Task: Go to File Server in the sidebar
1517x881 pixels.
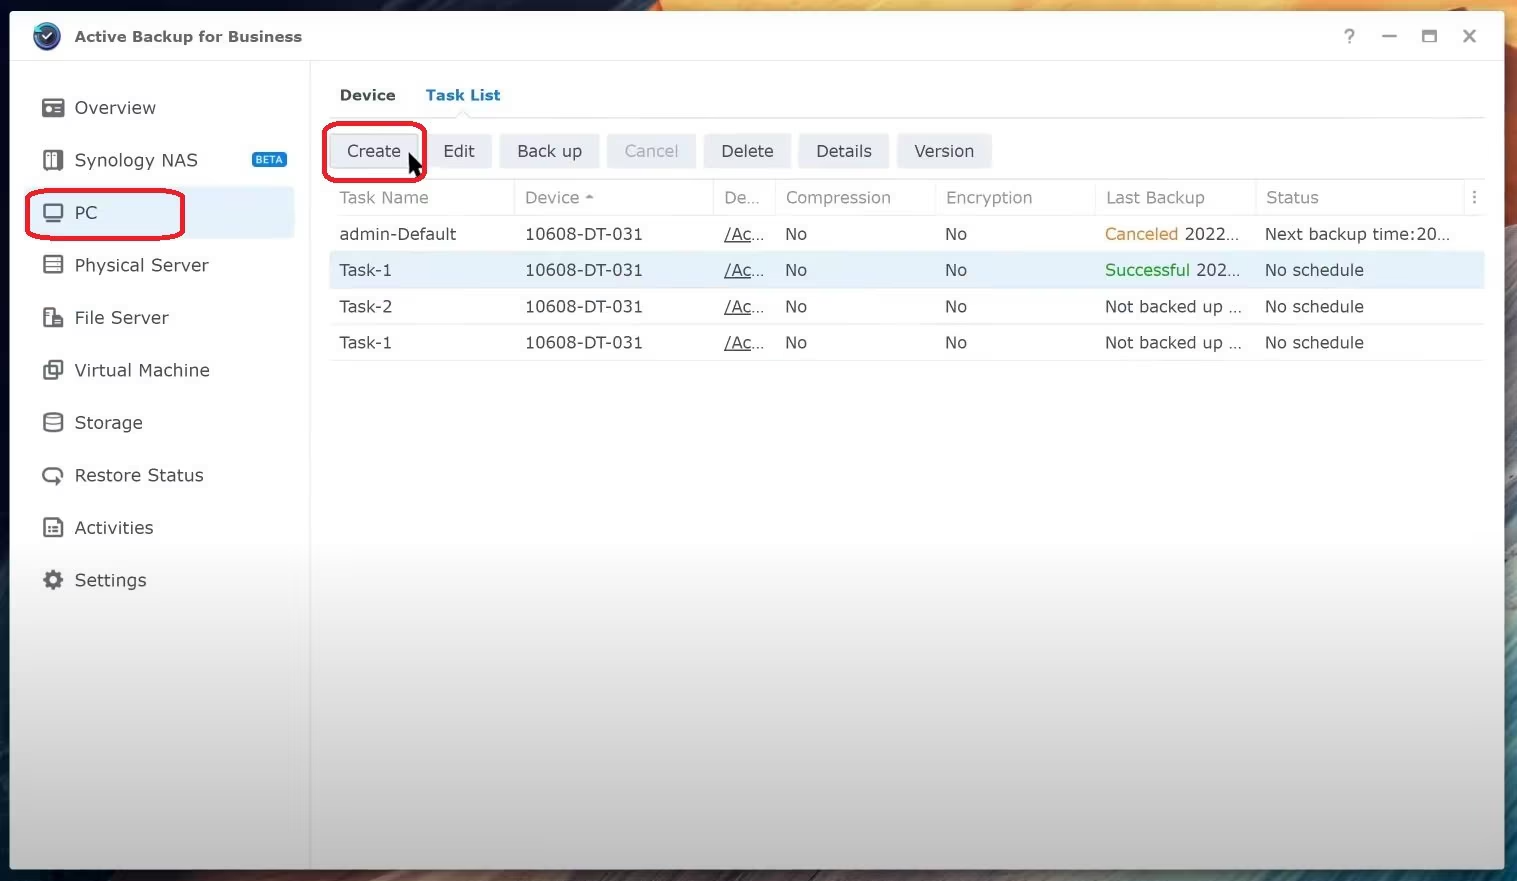Action: 121,318
